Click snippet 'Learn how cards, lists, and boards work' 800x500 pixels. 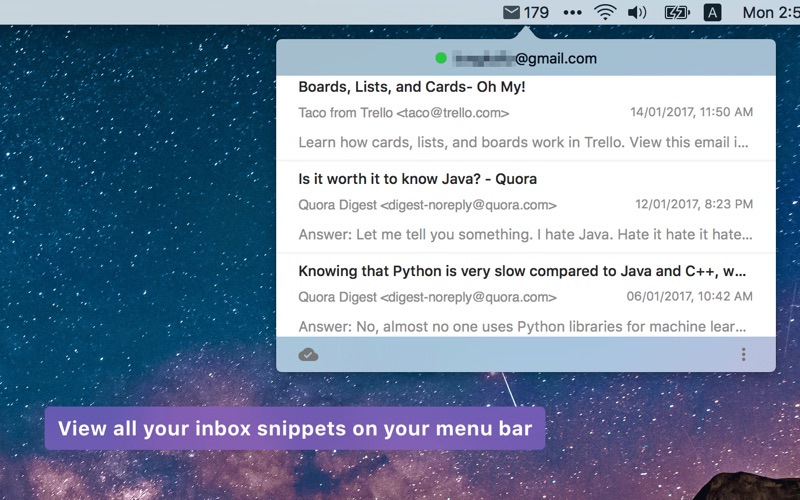coord(523,142)
